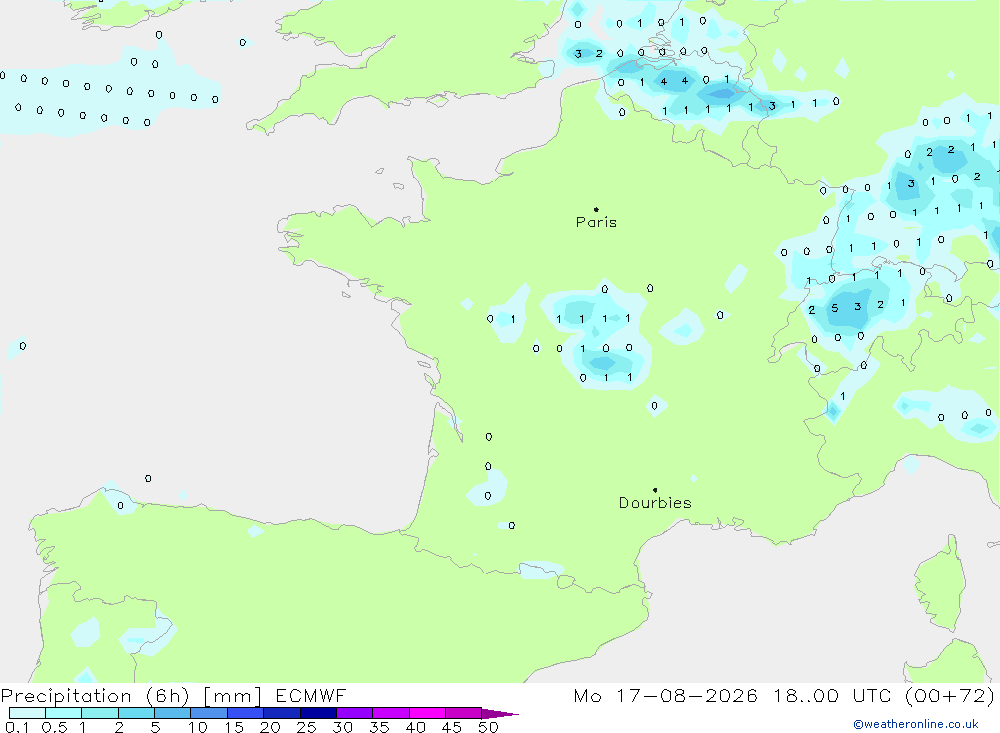Click the black dot marking Dourbies
The image size is (1000, 733).
[655, 490]
